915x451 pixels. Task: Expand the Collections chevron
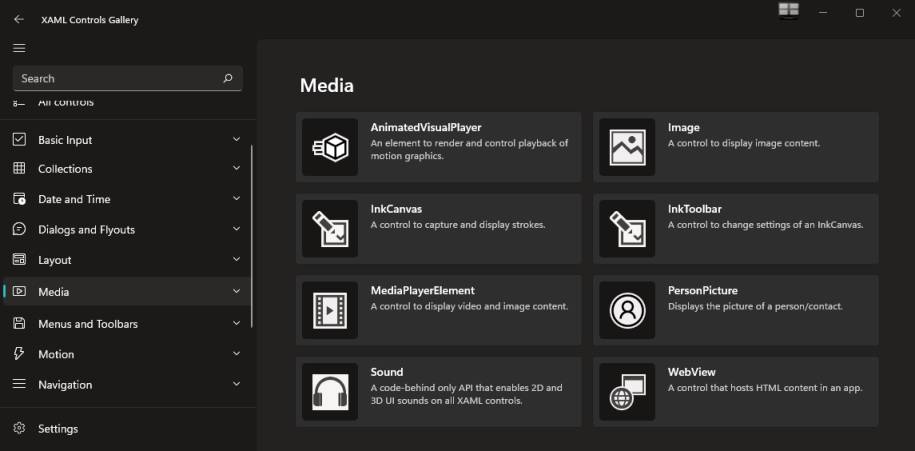236,168
